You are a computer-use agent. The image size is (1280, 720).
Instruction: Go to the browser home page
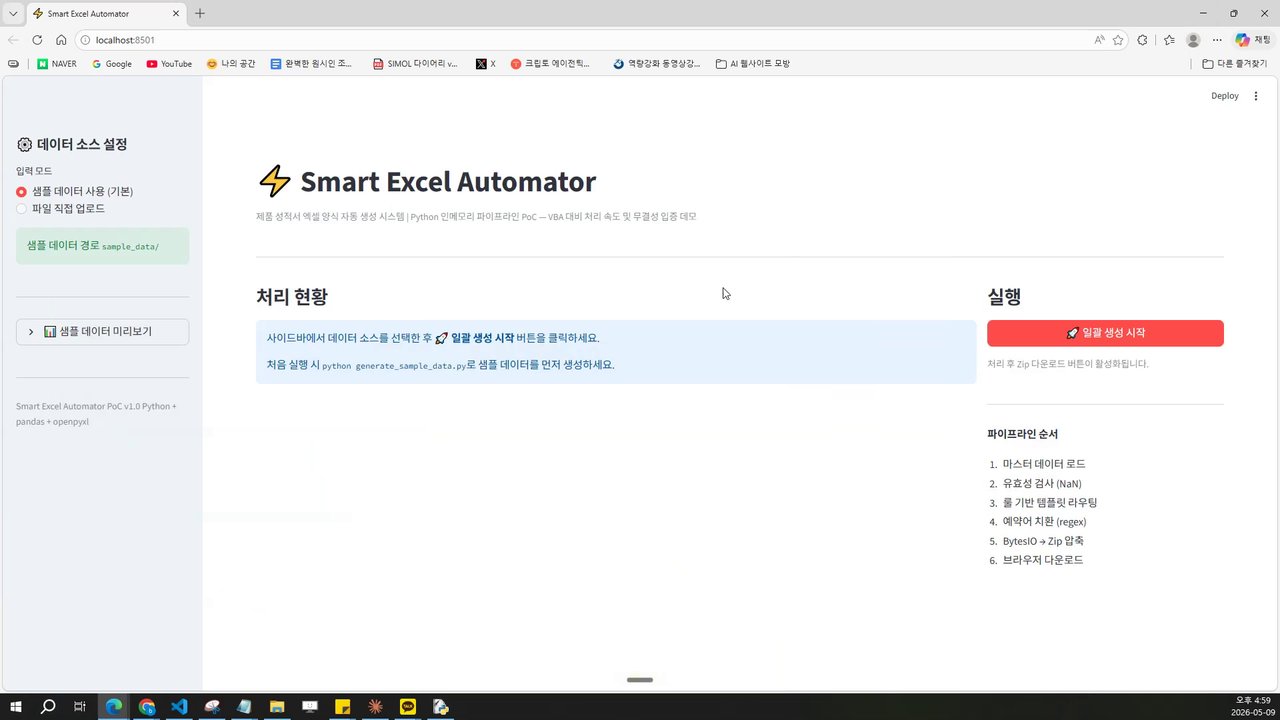coord(61,40)
